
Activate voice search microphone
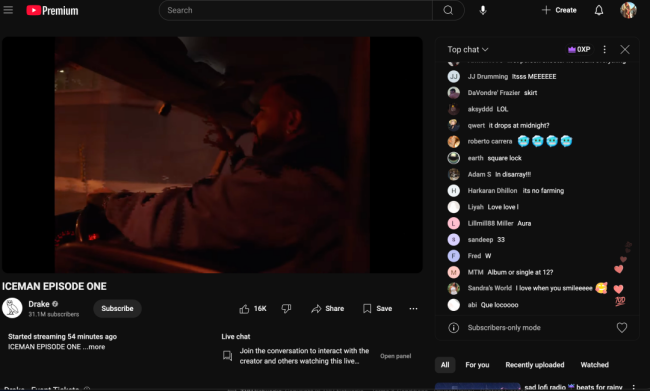tap(483, 10)
